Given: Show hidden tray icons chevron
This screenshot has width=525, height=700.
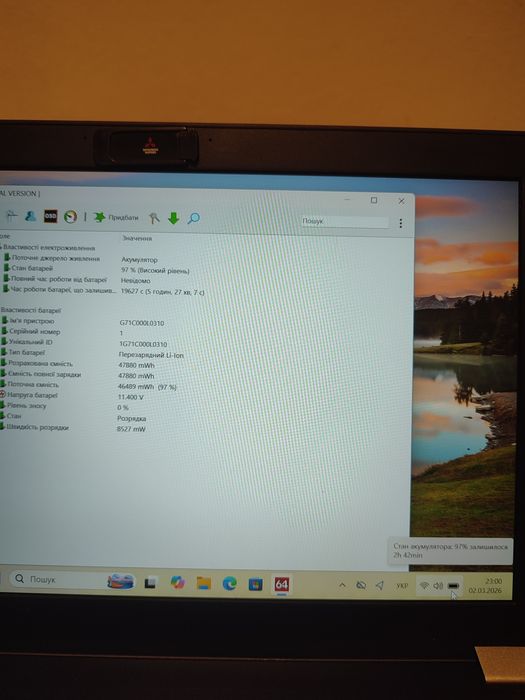Looking at the screenshot, I should point(342,585).
